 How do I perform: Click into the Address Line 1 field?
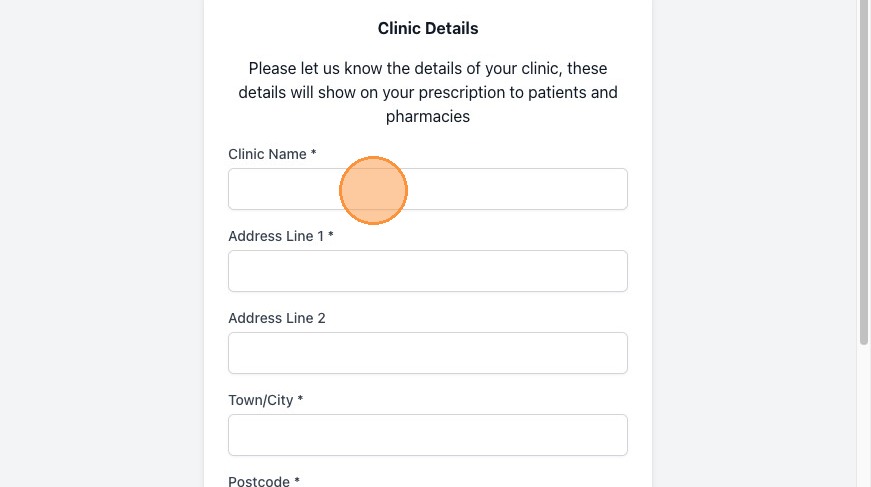pos(428,271)
